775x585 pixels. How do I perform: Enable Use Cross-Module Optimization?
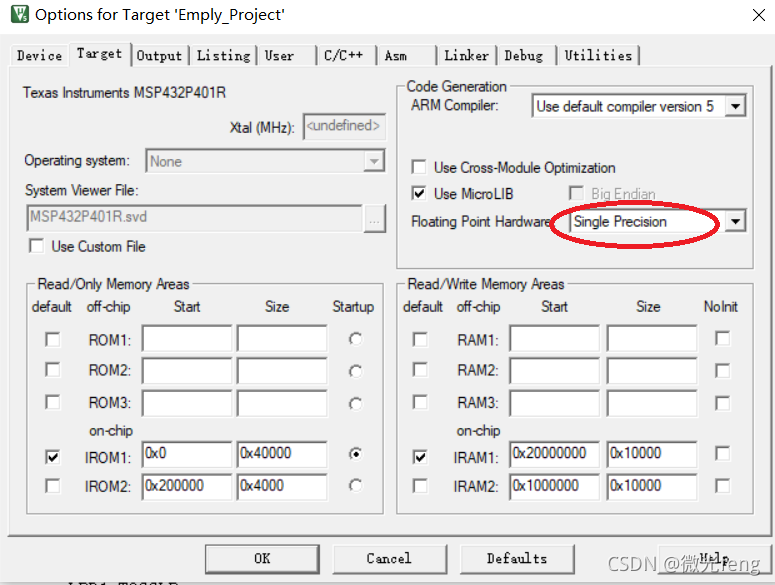tap(419, 167)
